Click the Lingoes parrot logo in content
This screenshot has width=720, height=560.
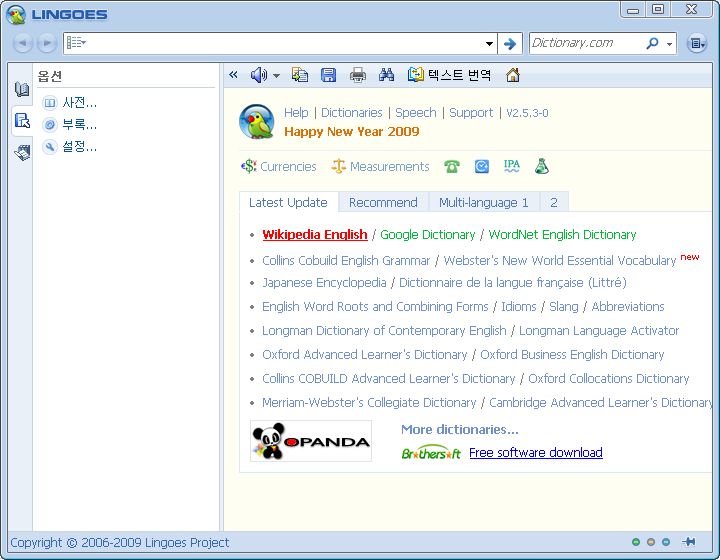tap(257, 122)
